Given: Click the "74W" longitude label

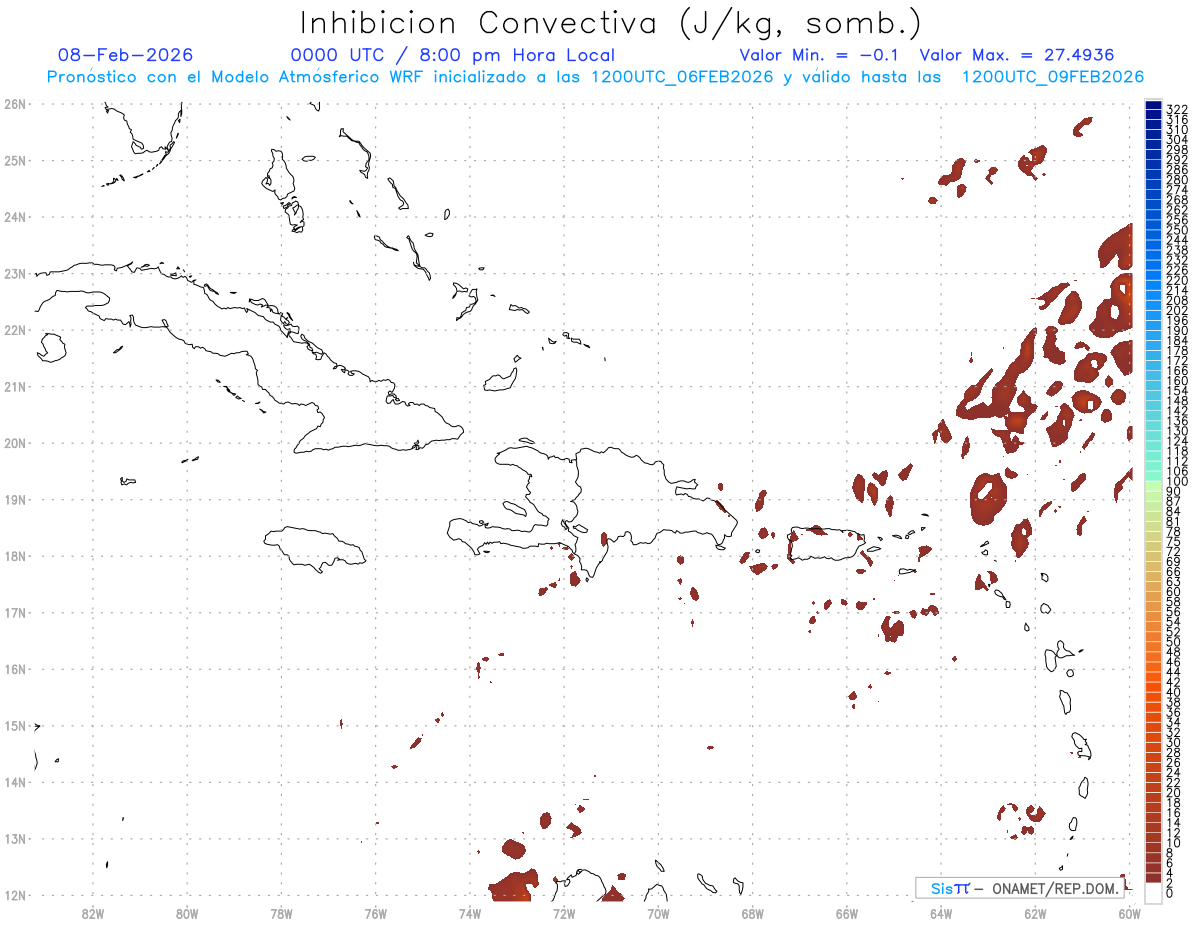Looking at the screenshot, I should pyautogui.click(x=470, y=912).
